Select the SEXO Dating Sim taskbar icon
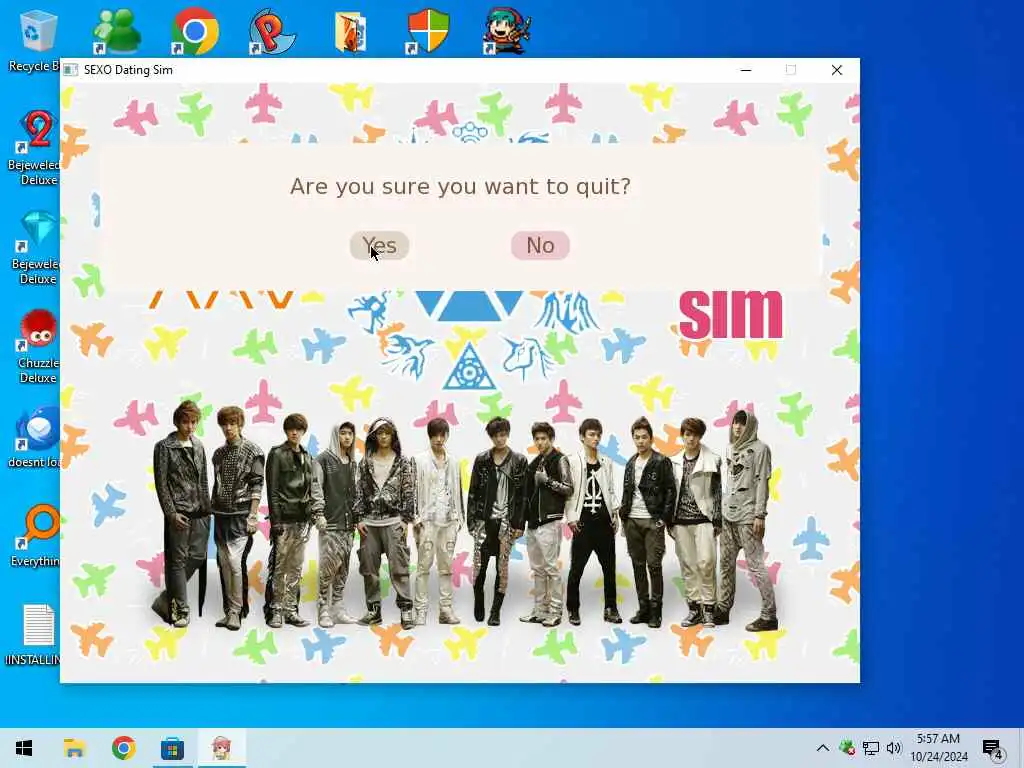The height and width of the screenshot is (768, 1024). tap(221, 748)
